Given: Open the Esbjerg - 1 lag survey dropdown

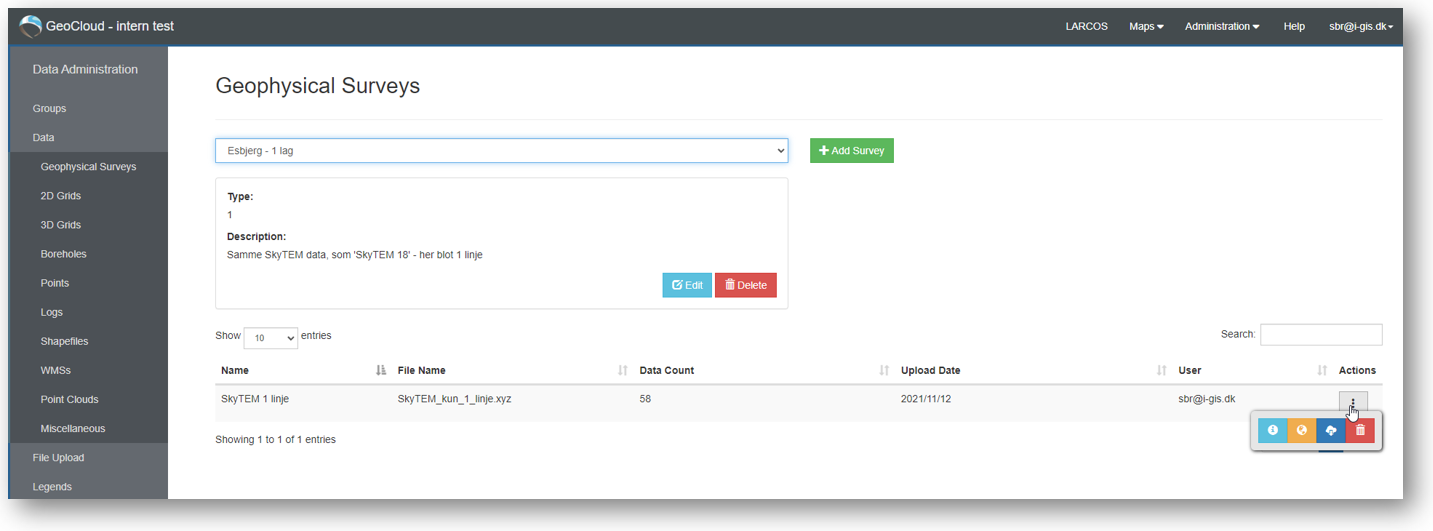Looking at the screenshot, I should tap(501, 150).
